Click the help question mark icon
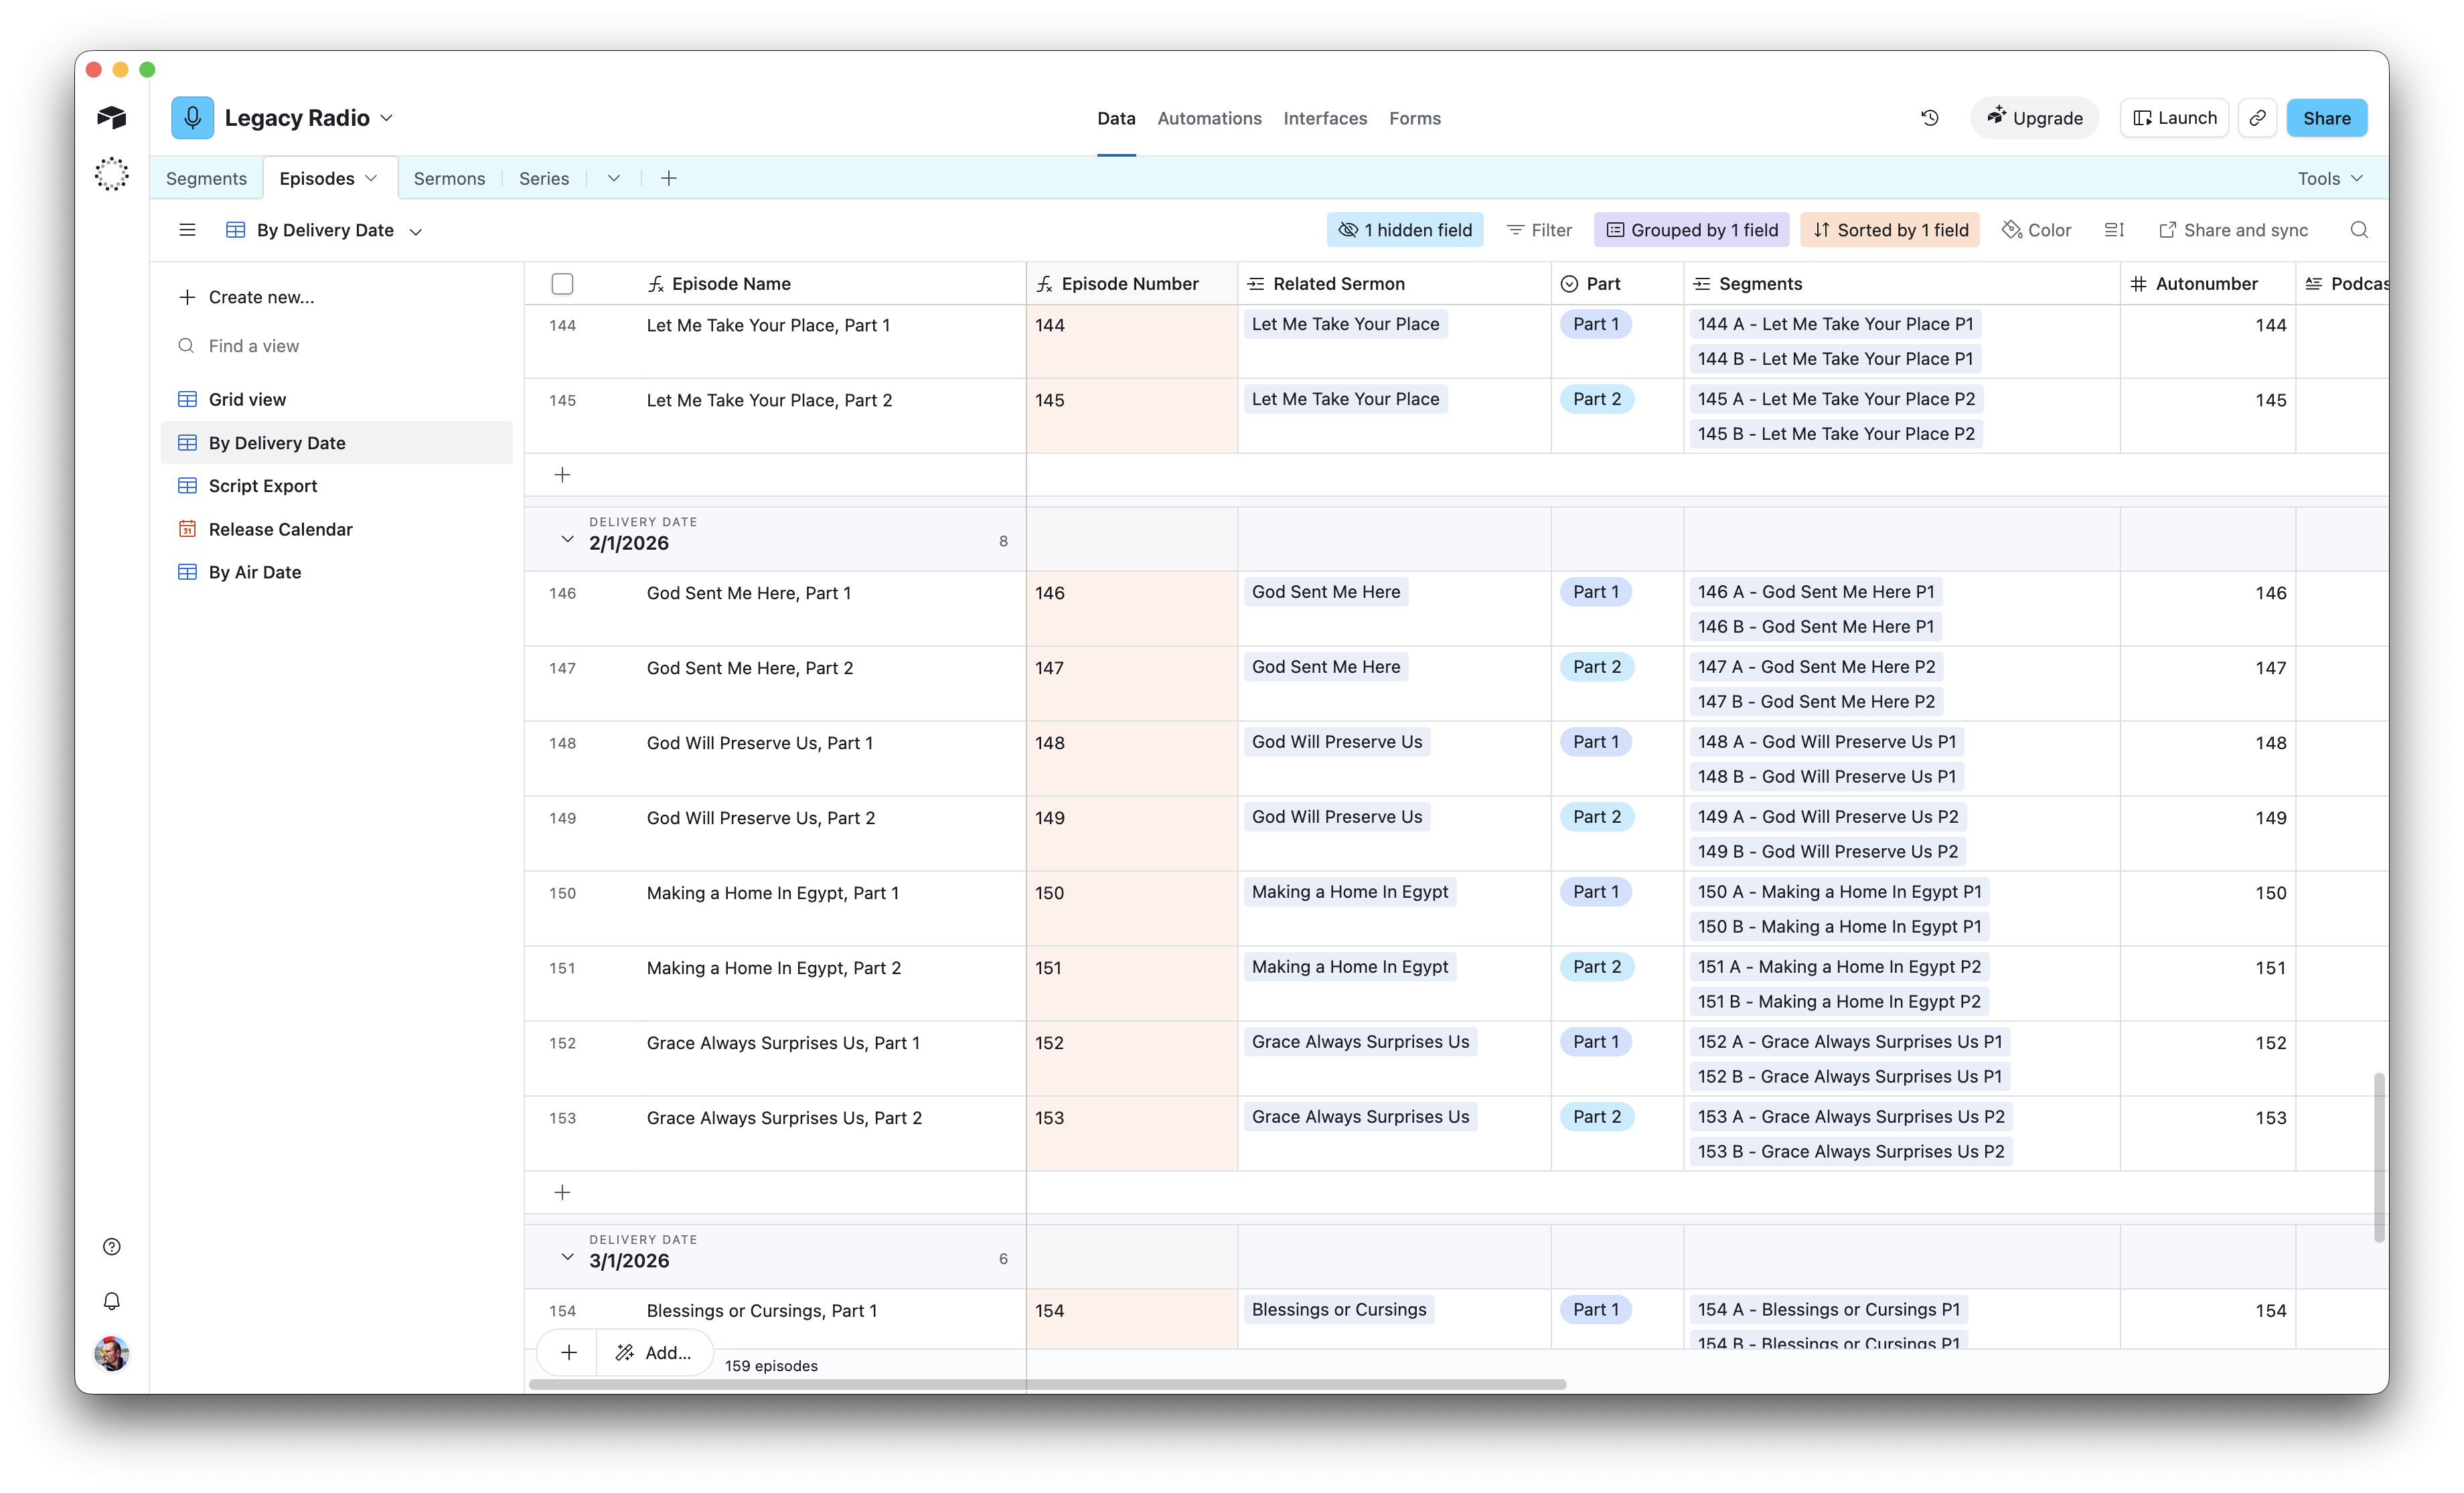This screenshot has height=1493, width=2464. [112, 1246]
